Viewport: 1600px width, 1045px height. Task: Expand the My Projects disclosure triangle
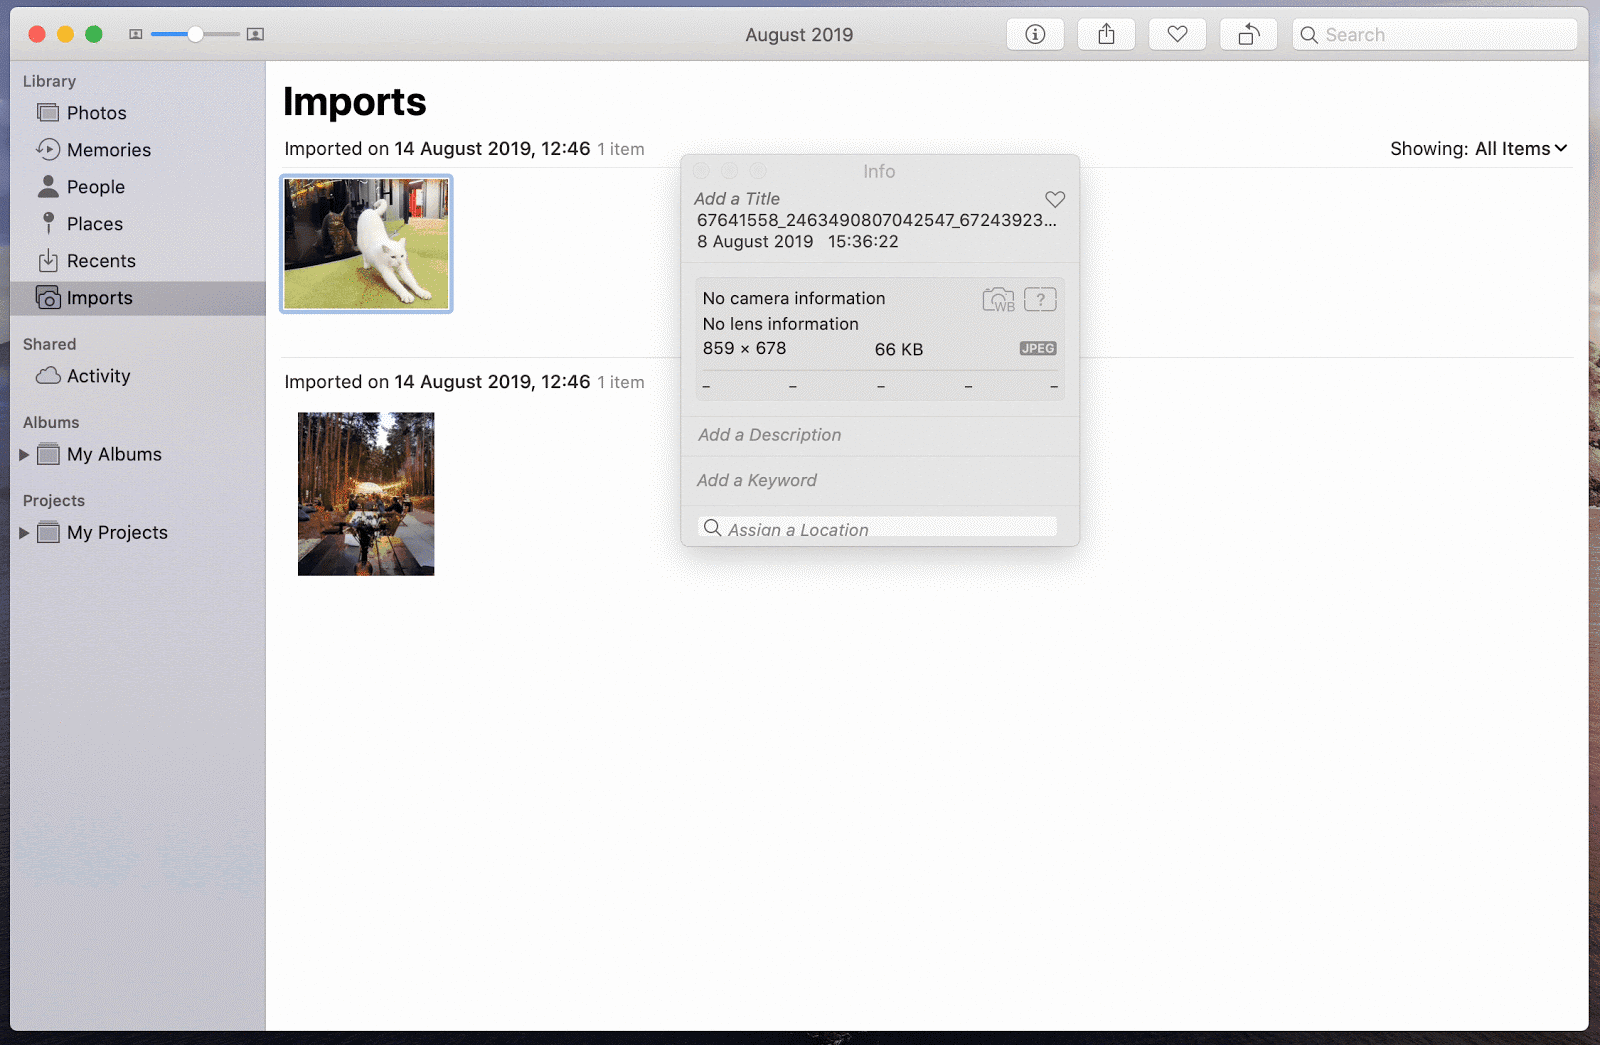point(24,533)
